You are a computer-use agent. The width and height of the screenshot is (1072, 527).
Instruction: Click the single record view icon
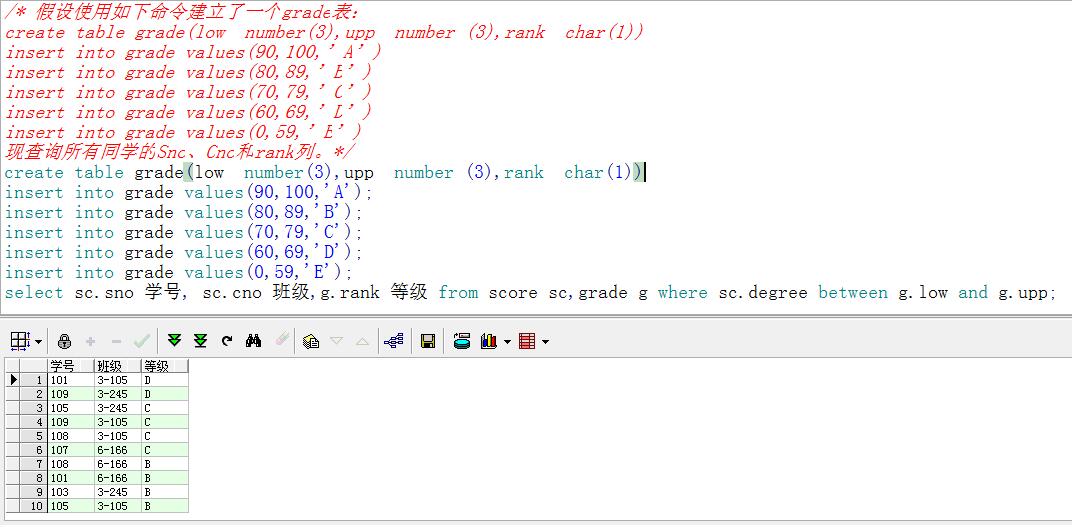pyautogui.click(x=311, y=340)
